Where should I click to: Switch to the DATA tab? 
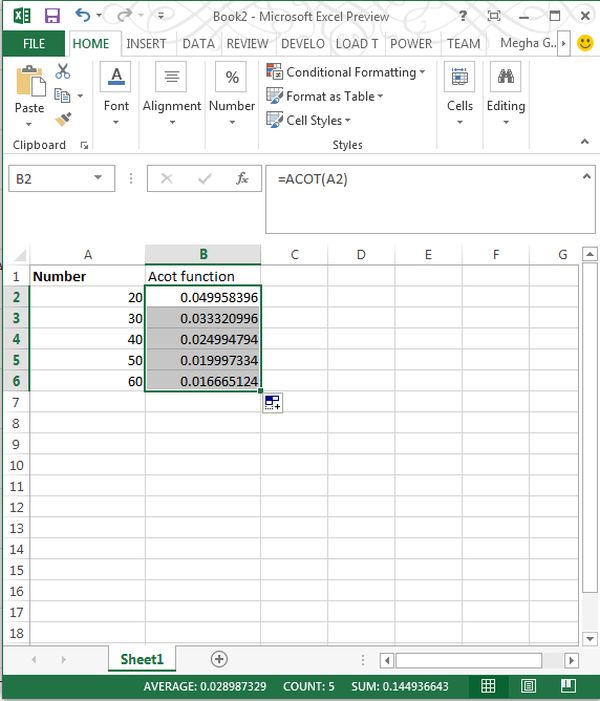199,44
